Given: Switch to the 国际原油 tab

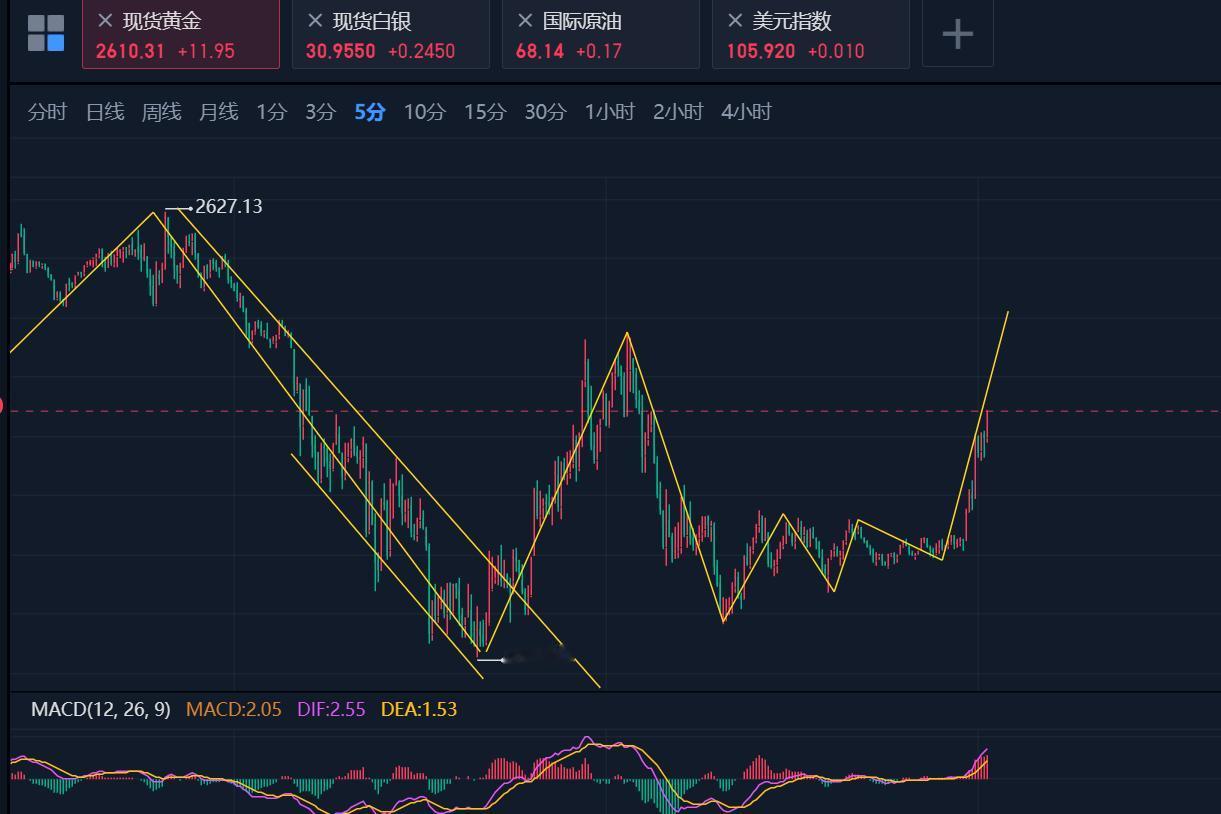Looking at the screenshot, I should (x=600, y=34).
